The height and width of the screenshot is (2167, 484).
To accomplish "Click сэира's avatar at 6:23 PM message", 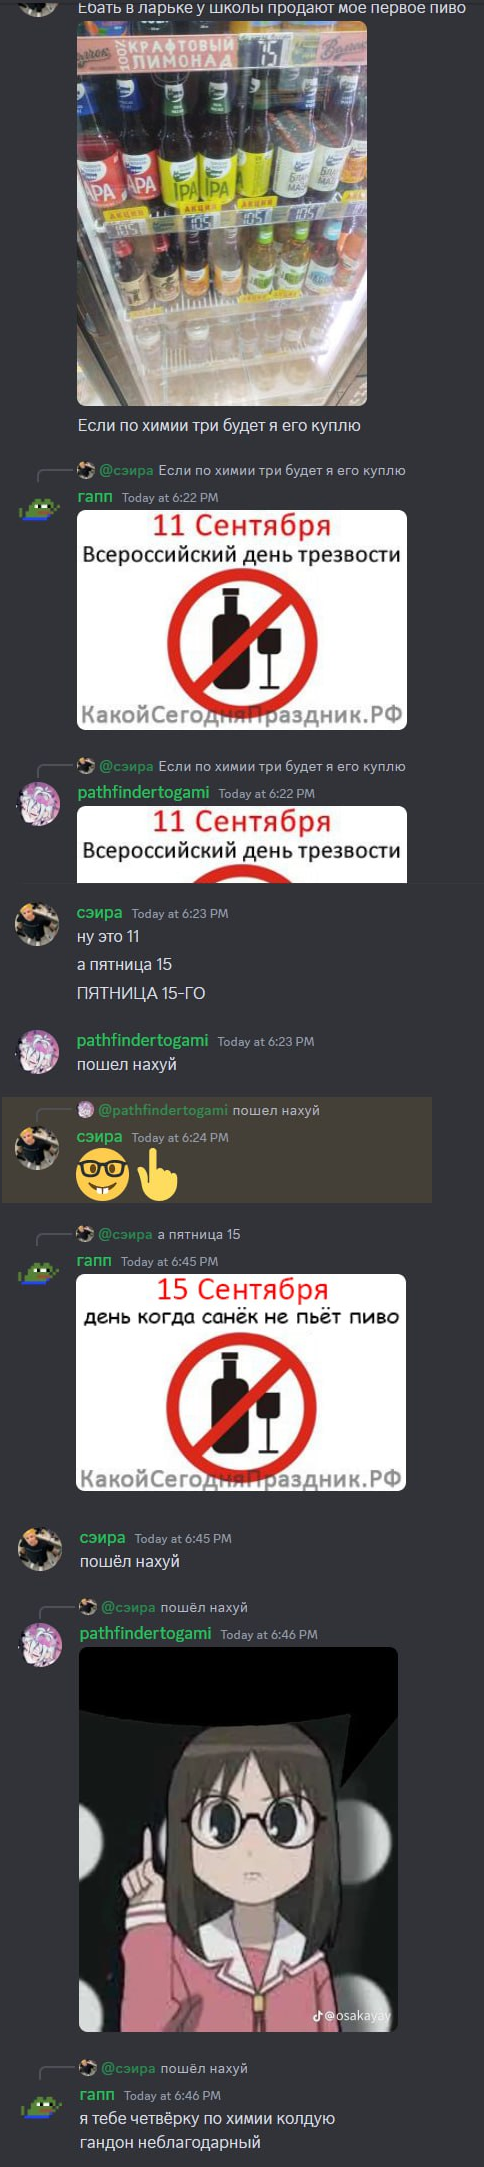I will coord(37,925).
